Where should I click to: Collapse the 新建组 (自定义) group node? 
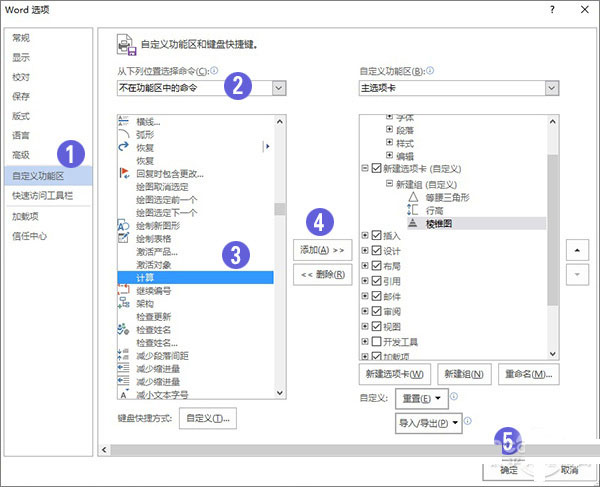(x=390, y=183)
